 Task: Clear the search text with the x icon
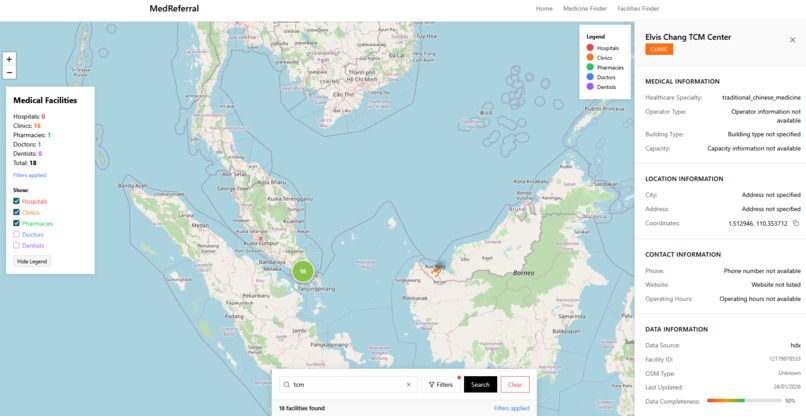[409, 385]
